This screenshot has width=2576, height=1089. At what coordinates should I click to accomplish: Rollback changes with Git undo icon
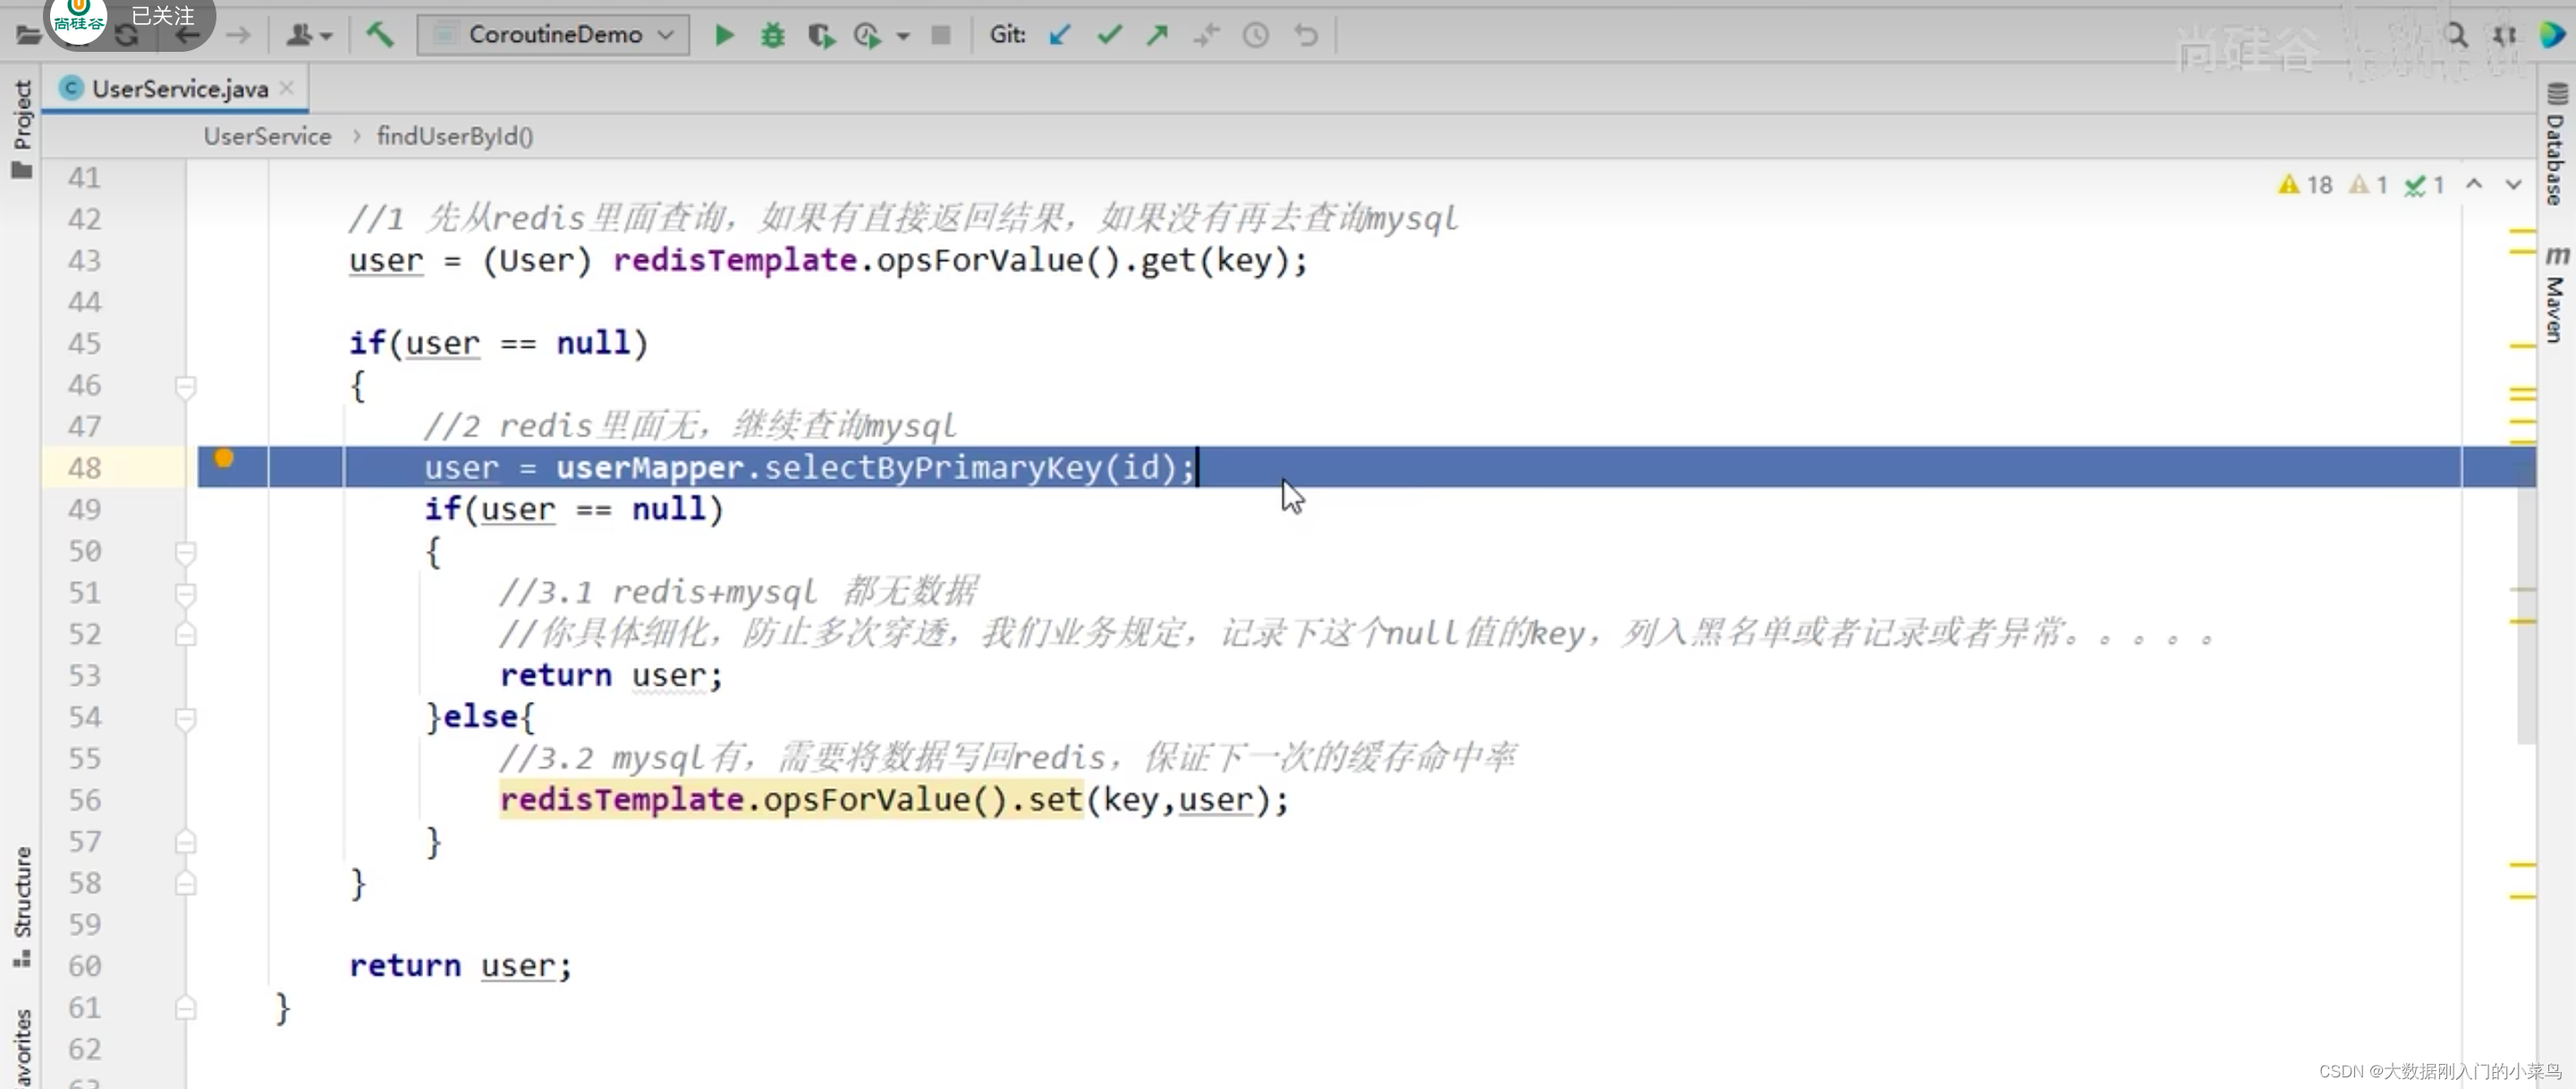[1306, 36]
